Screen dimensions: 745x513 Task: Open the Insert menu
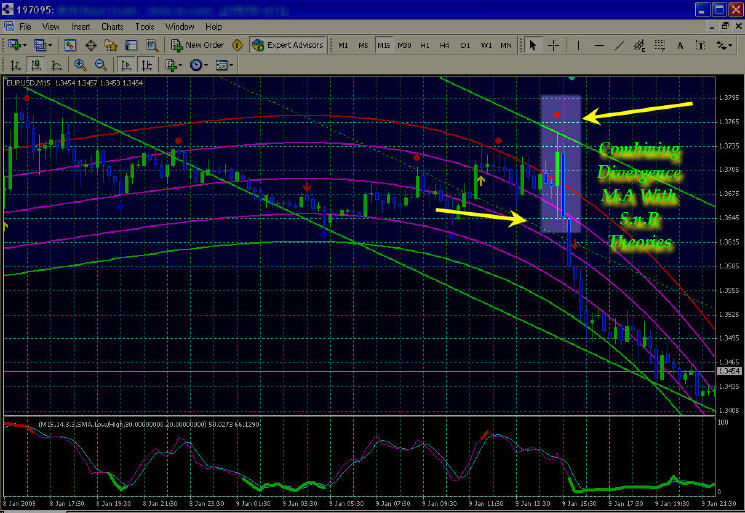(80, 27)
